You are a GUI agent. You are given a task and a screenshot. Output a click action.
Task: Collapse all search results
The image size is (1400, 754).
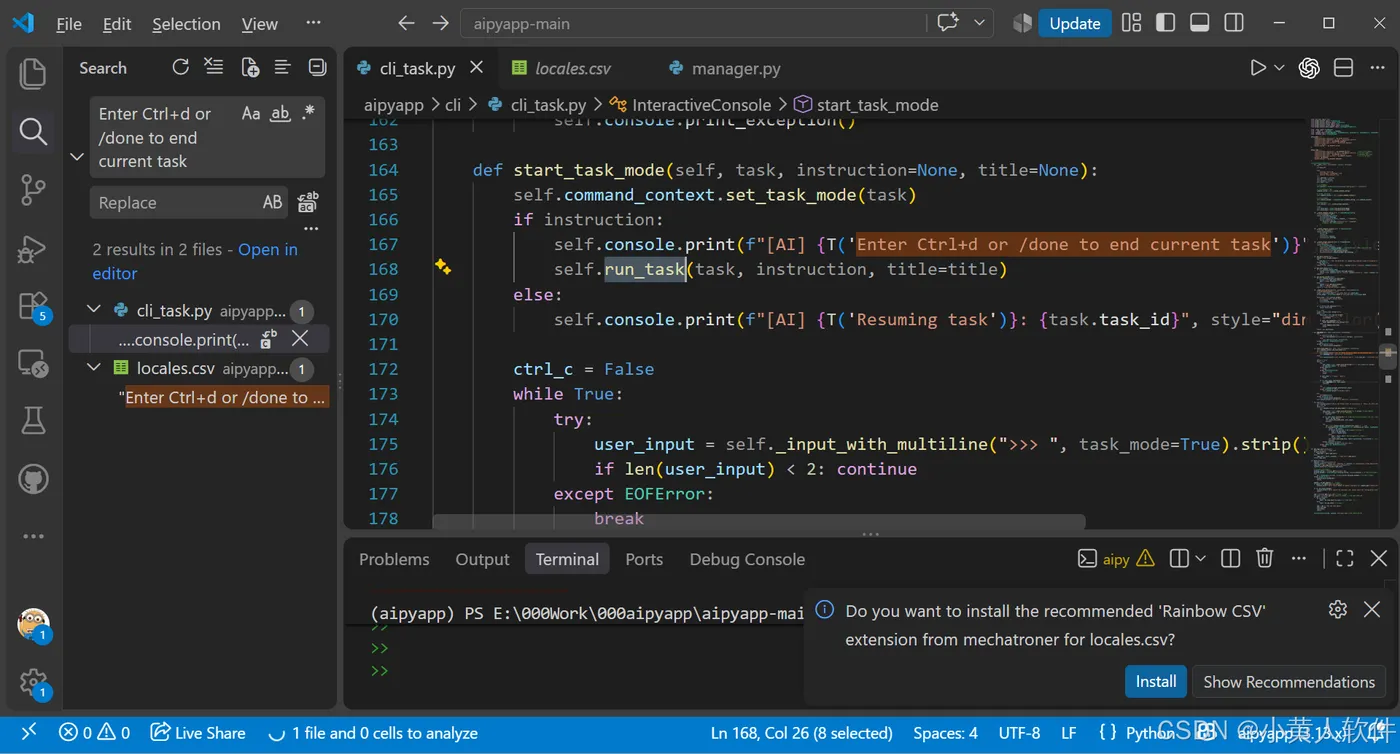(317, 67)
